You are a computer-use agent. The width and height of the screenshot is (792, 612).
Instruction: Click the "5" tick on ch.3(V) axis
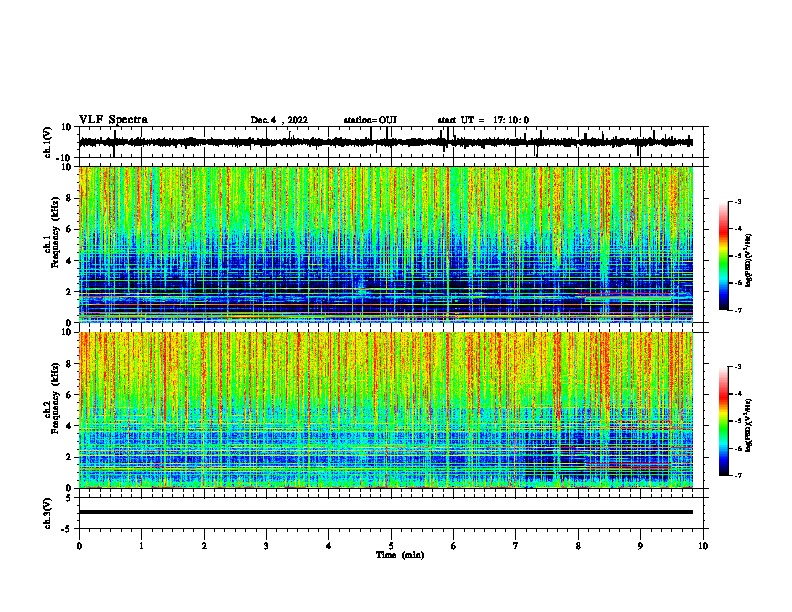[x=69, y=498]
